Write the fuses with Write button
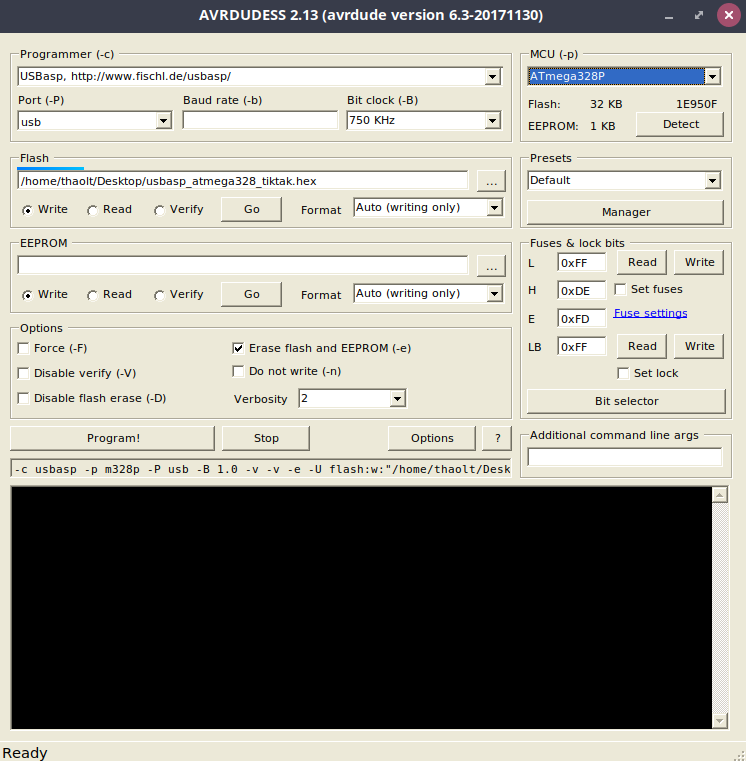The width and height of the screenshot is (746, 761). point(699,262)
